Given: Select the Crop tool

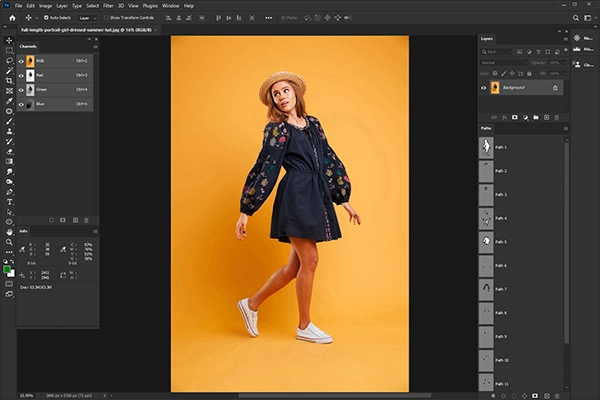Looking at the screenshot, I should (x=9, y=80).
